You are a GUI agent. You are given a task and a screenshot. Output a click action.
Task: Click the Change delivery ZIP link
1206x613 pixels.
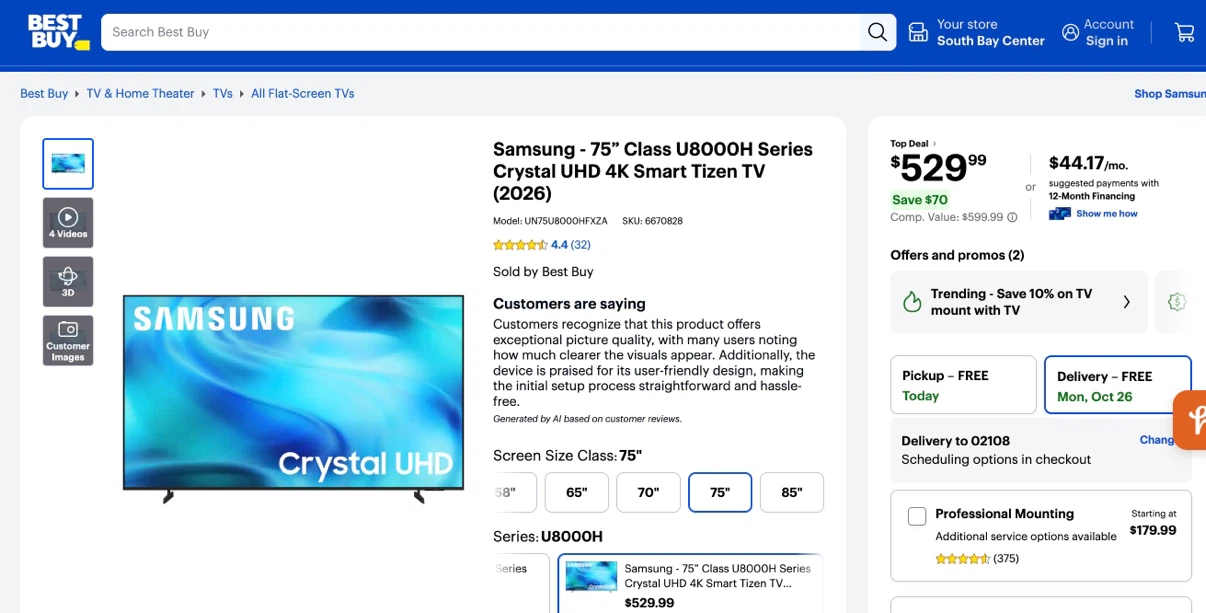1157,440
